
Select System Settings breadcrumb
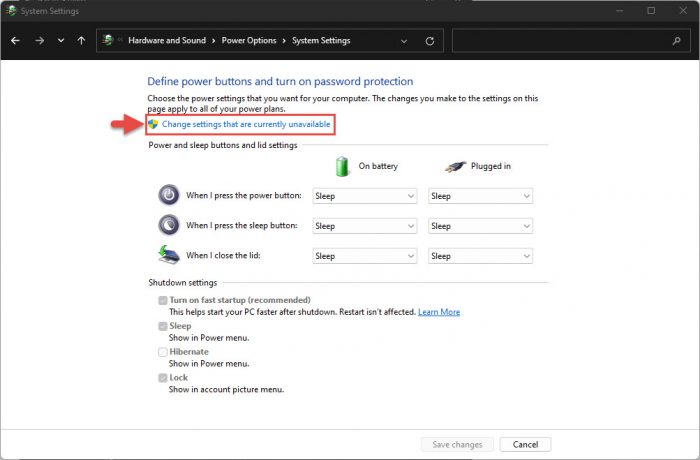321,41
